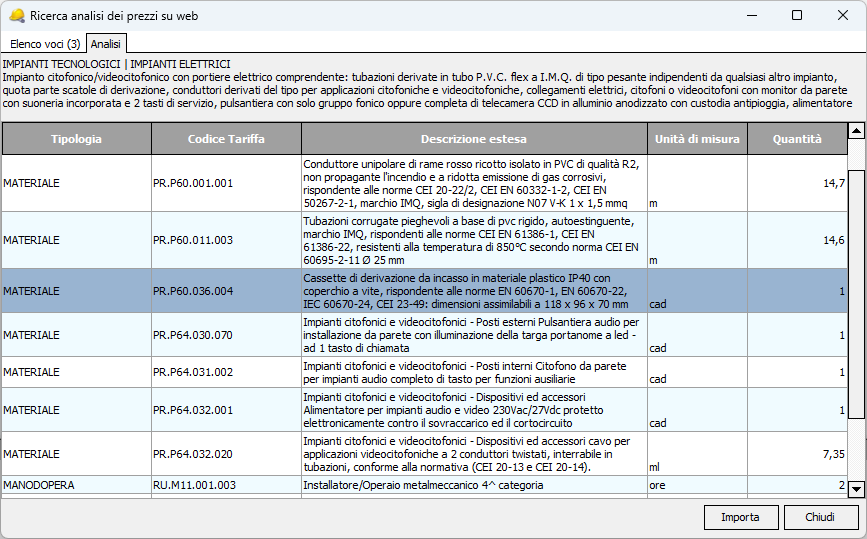Sort by Tipologia column header

[x=76, y=139]
